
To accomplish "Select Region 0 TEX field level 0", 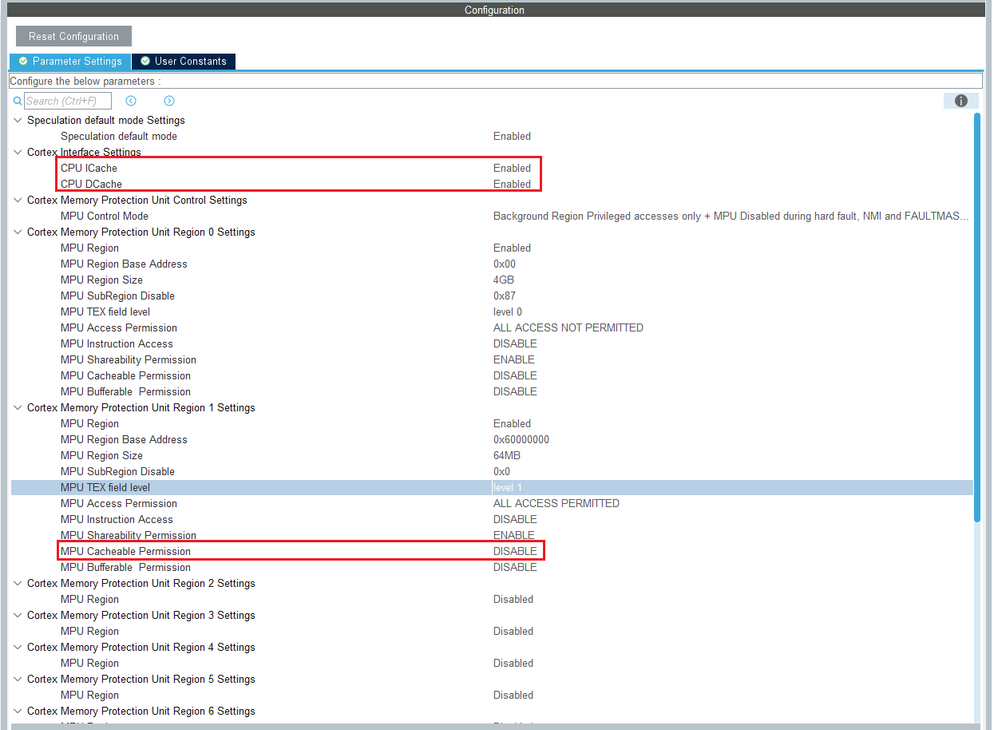I will 507,312.
